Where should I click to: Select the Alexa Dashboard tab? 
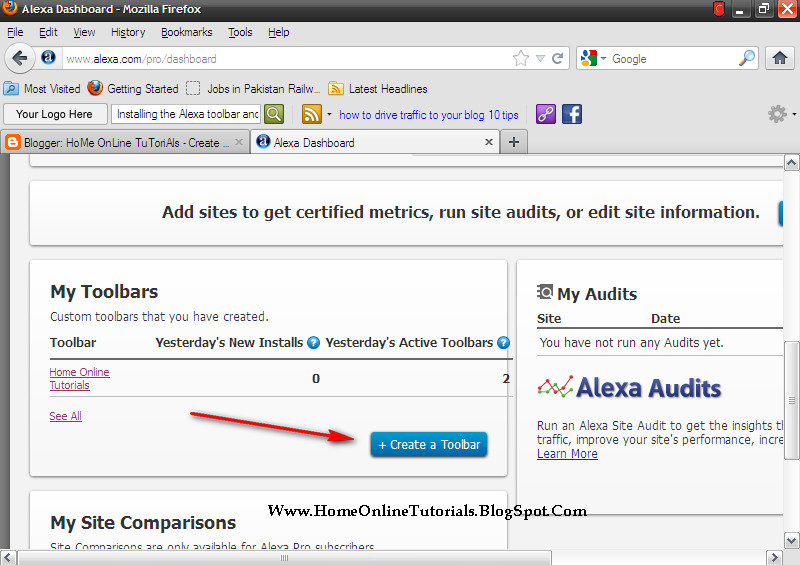coord(375,142)
